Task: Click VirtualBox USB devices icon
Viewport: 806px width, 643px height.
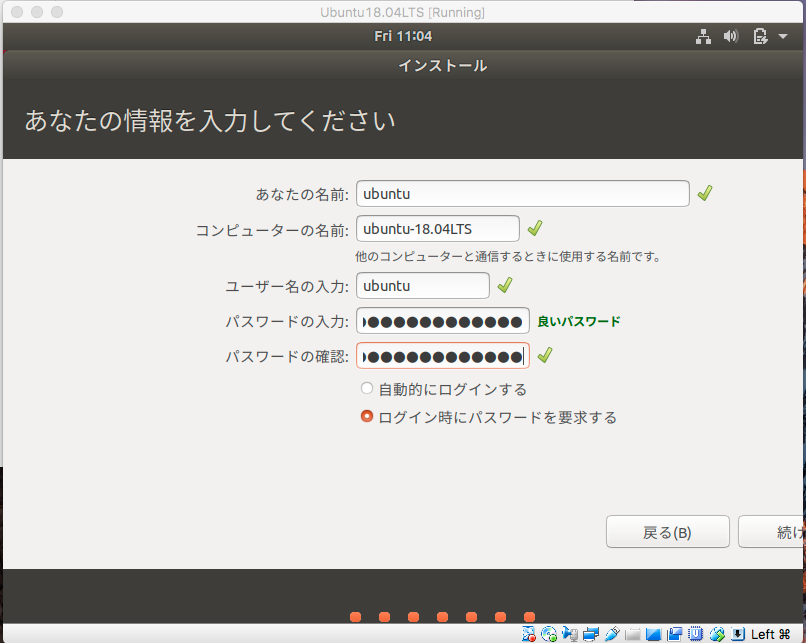Action: click(x=612, y=634)
